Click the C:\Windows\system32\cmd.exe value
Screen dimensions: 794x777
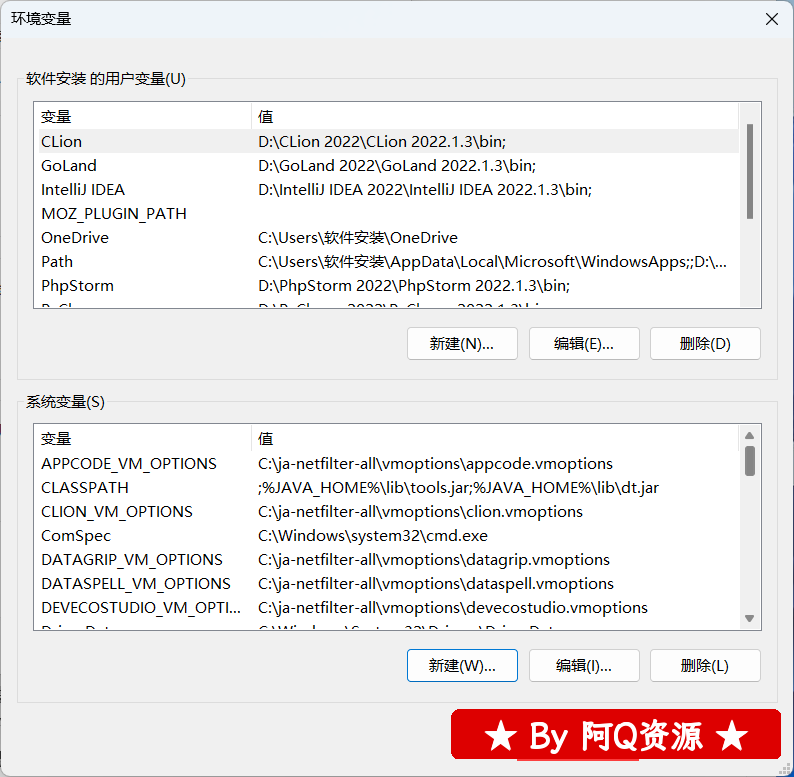pyautogui.click(x=373, y=535)
